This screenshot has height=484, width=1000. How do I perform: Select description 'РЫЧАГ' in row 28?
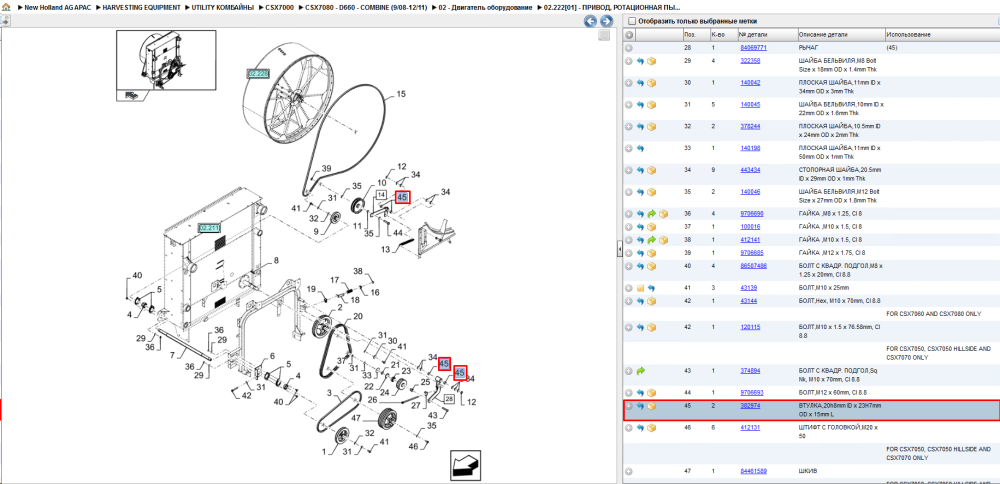click(809, 48)
